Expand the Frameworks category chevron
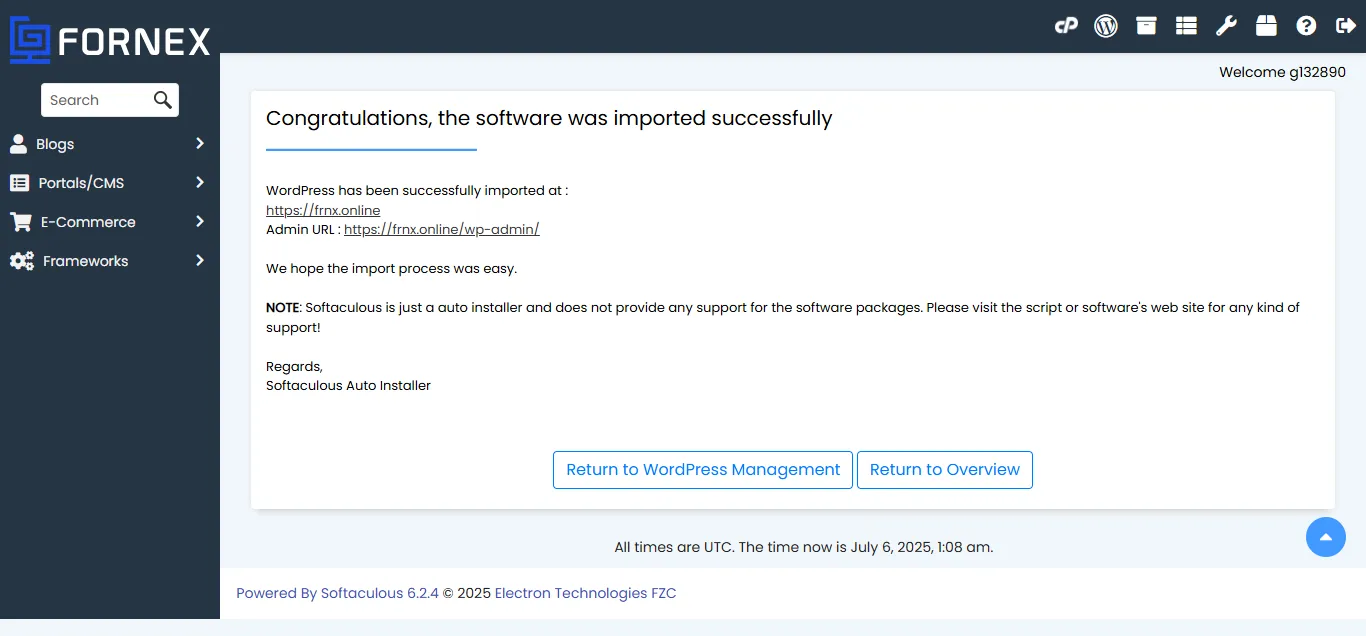The width and height of the screenshot is (1366, 636). tap(200, 261)
